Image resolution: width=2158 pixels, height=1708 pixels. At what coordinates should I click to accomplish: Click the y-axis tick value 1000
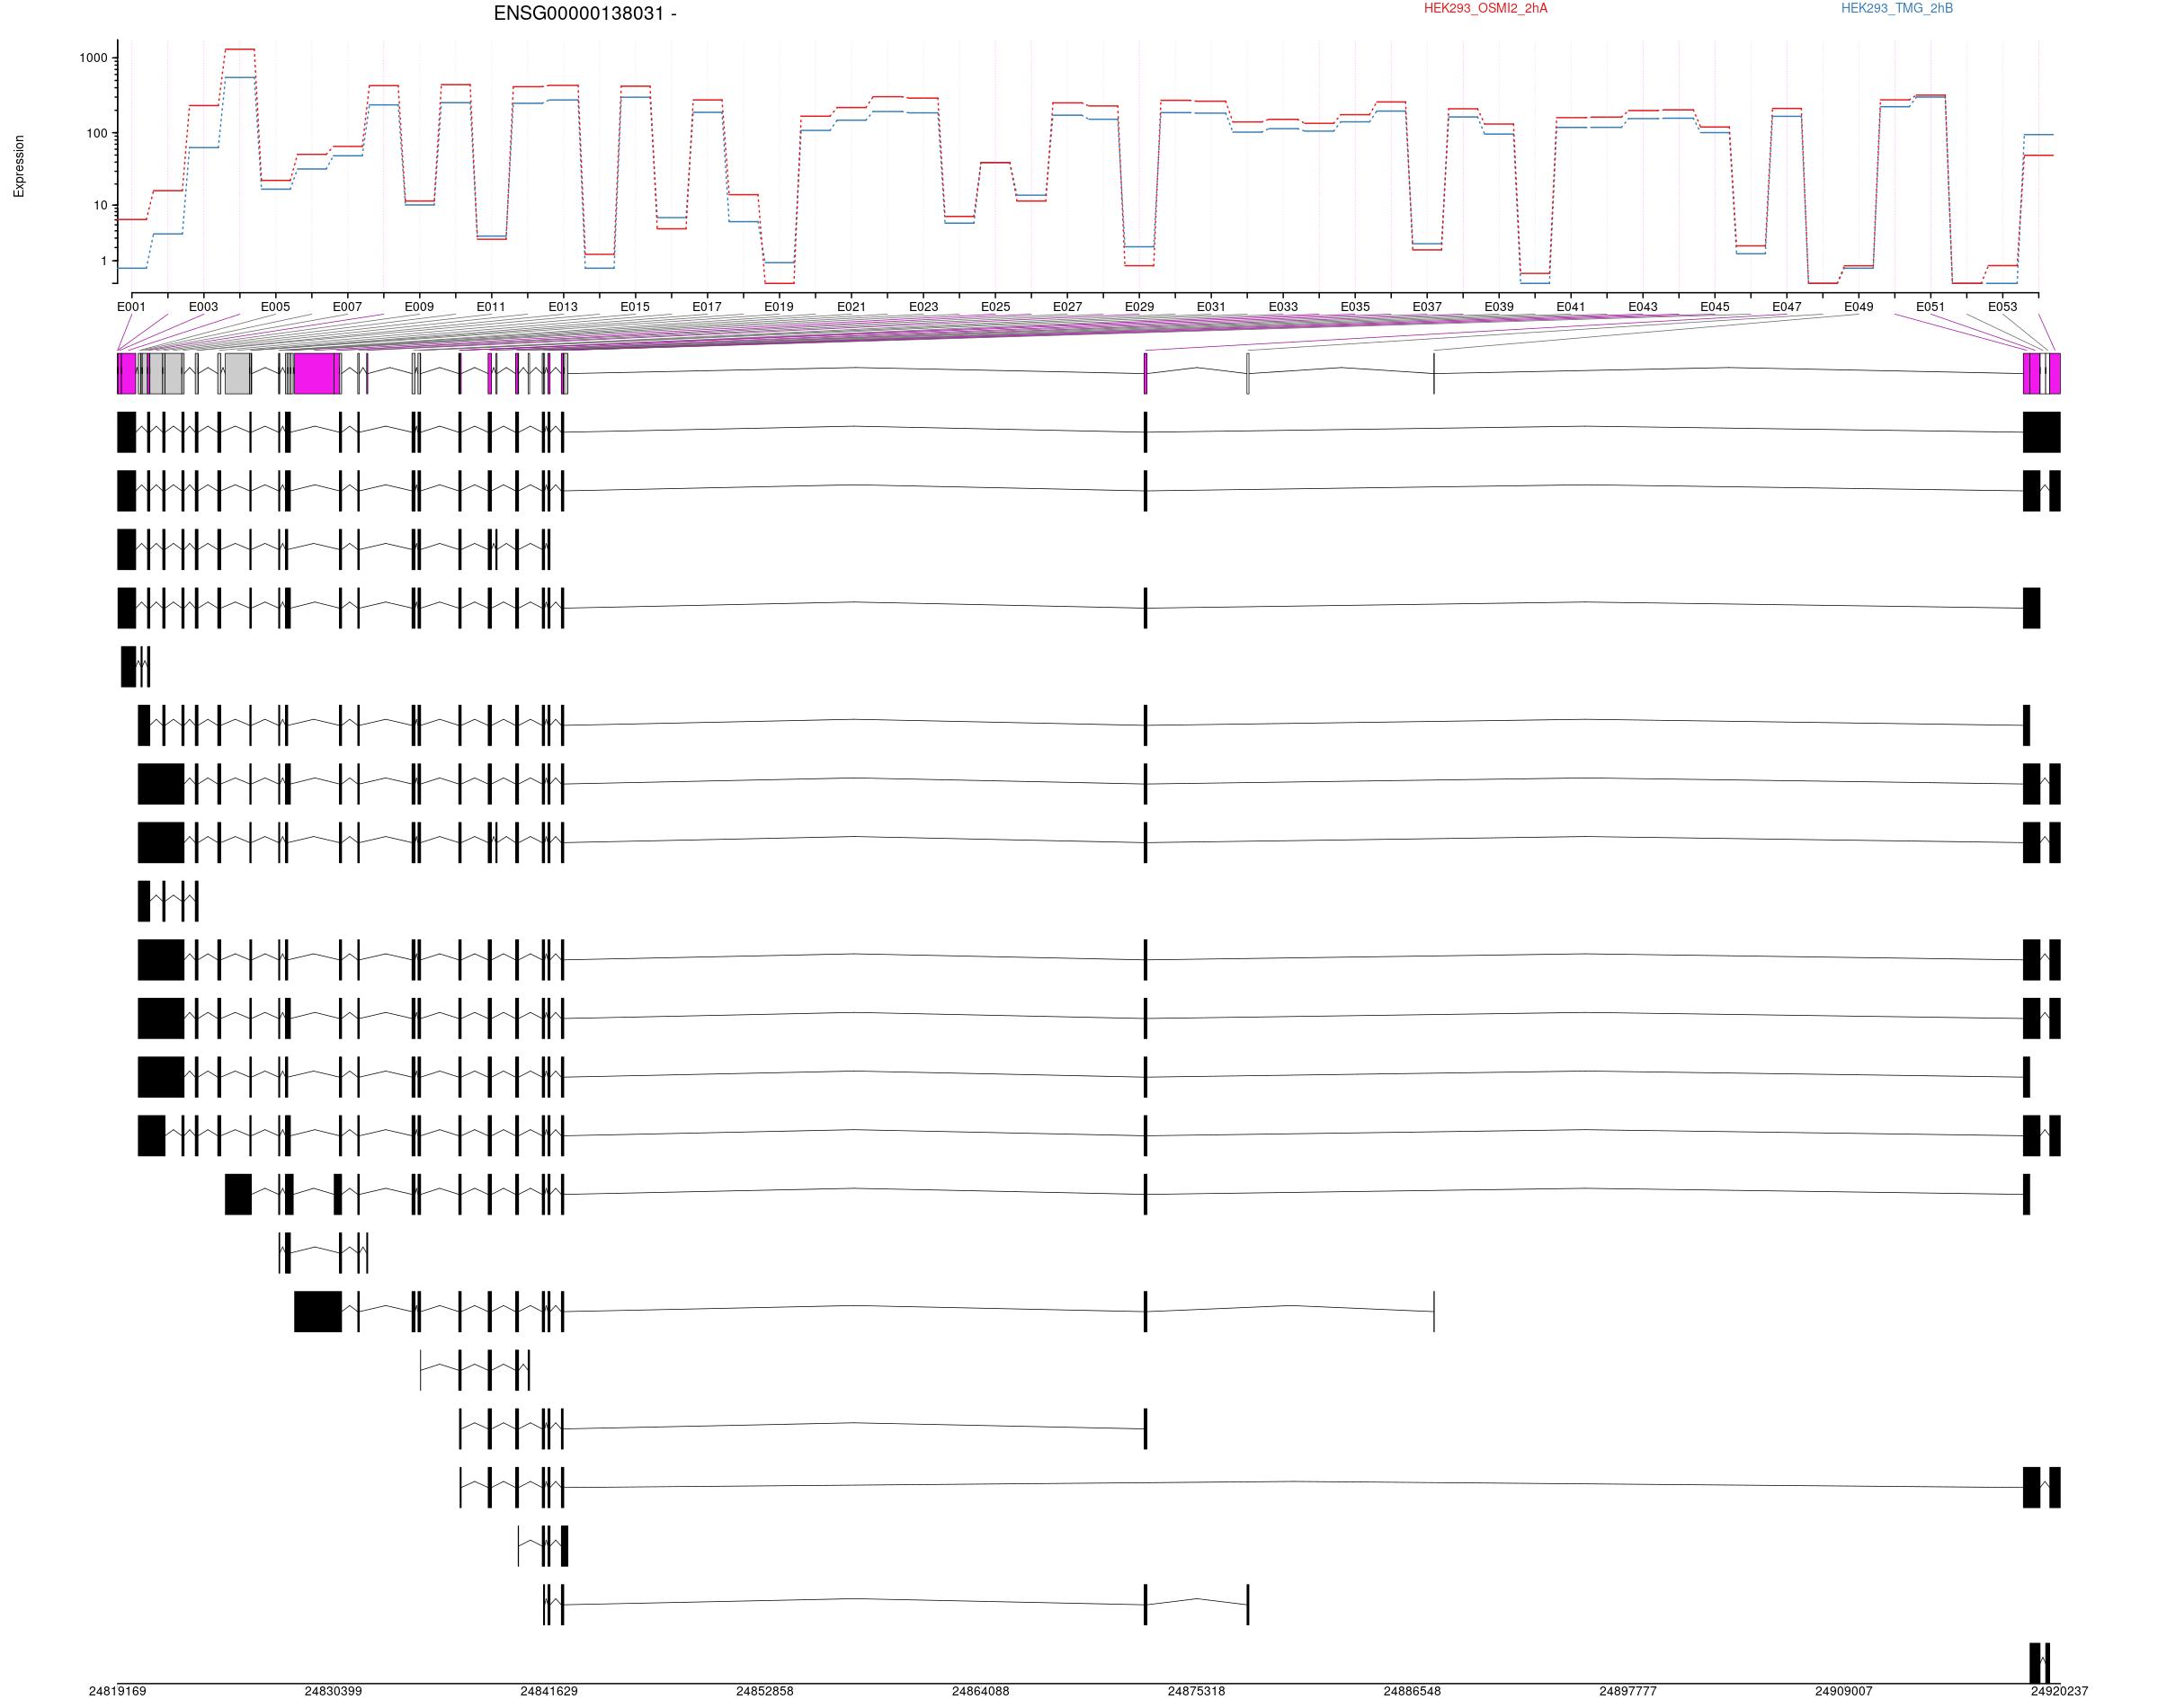[x=93, y=58]
